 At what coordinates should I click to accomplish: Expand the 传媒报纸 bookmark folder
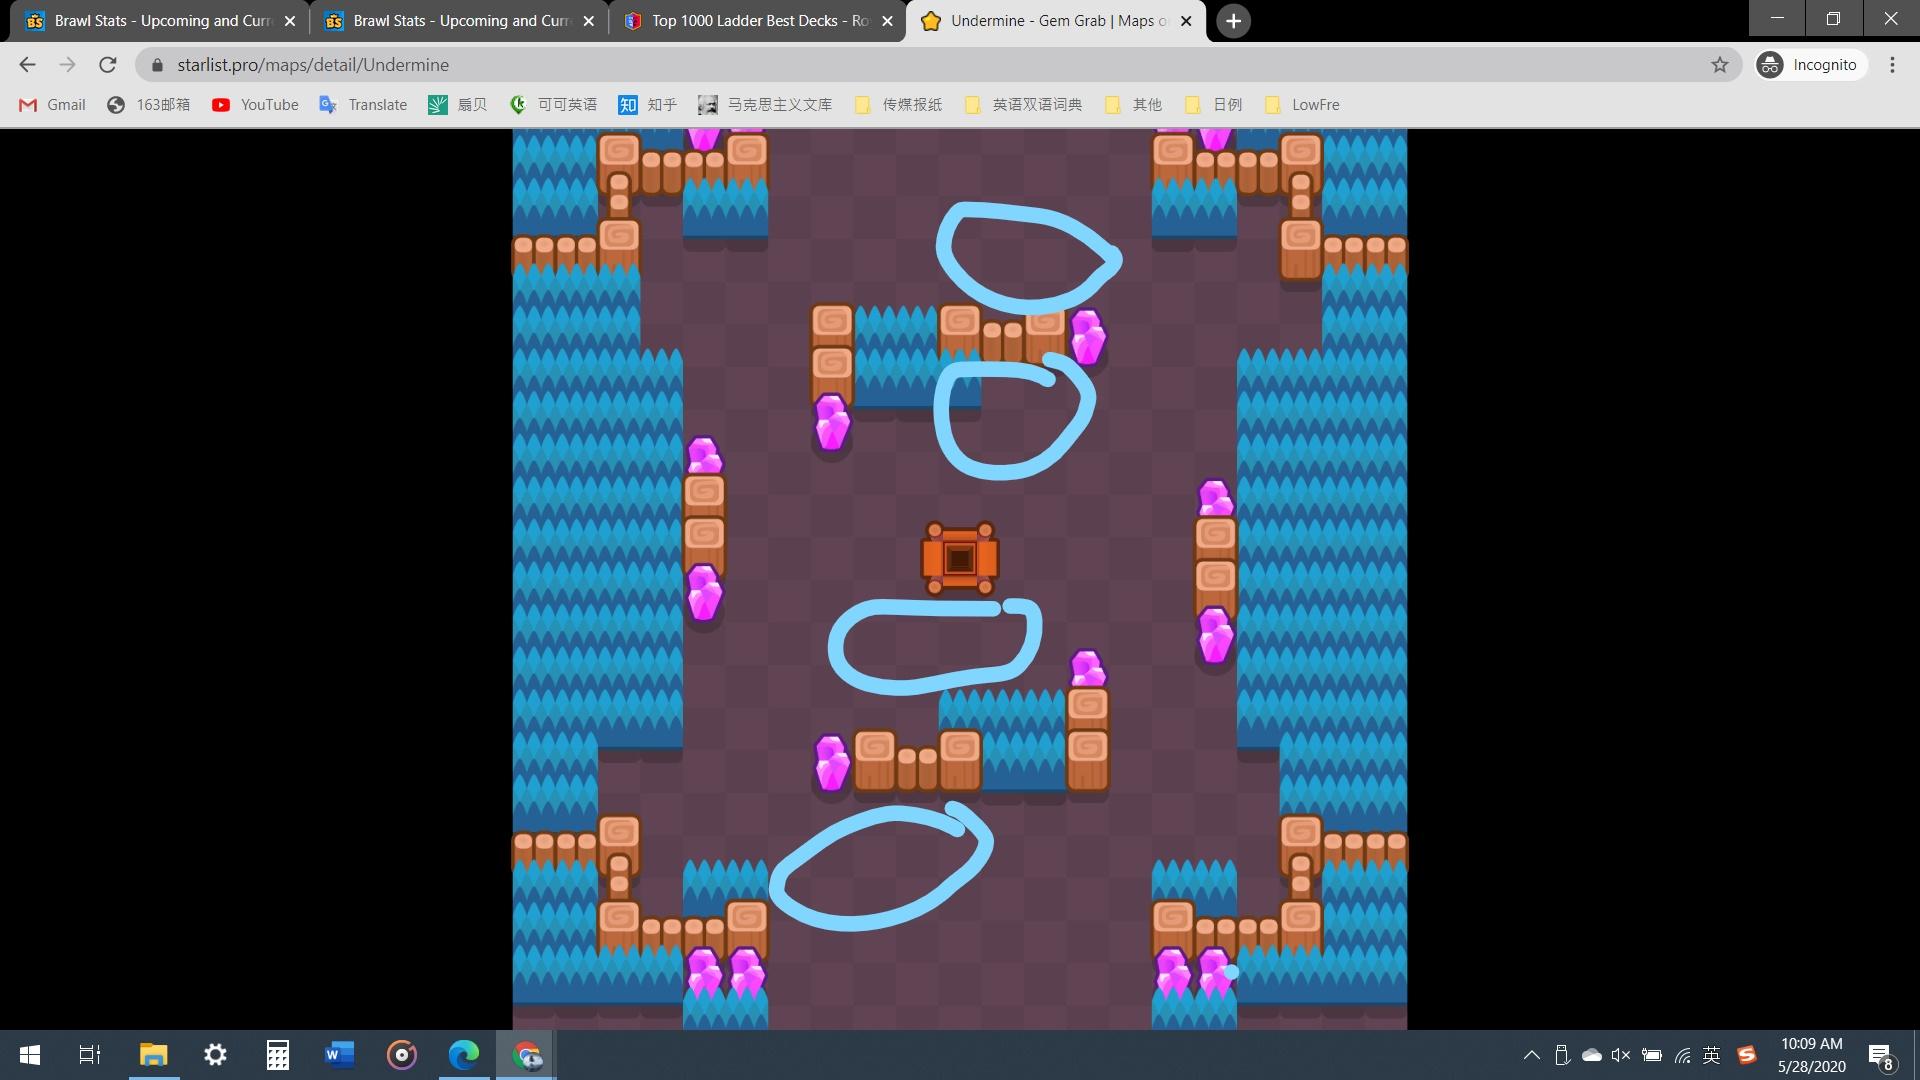(x=898, y=105)
